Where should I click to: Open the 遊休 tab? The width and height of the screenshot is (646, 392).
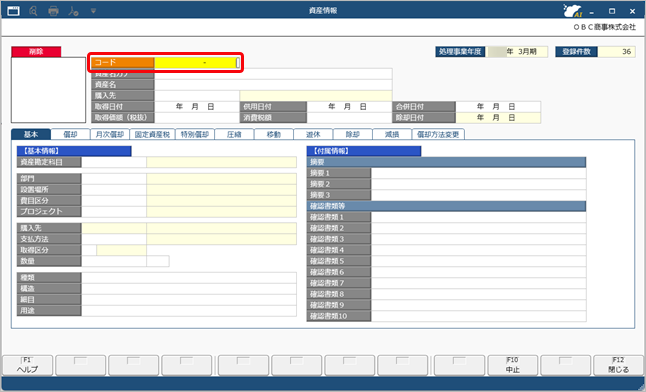[x=313, y=134]
